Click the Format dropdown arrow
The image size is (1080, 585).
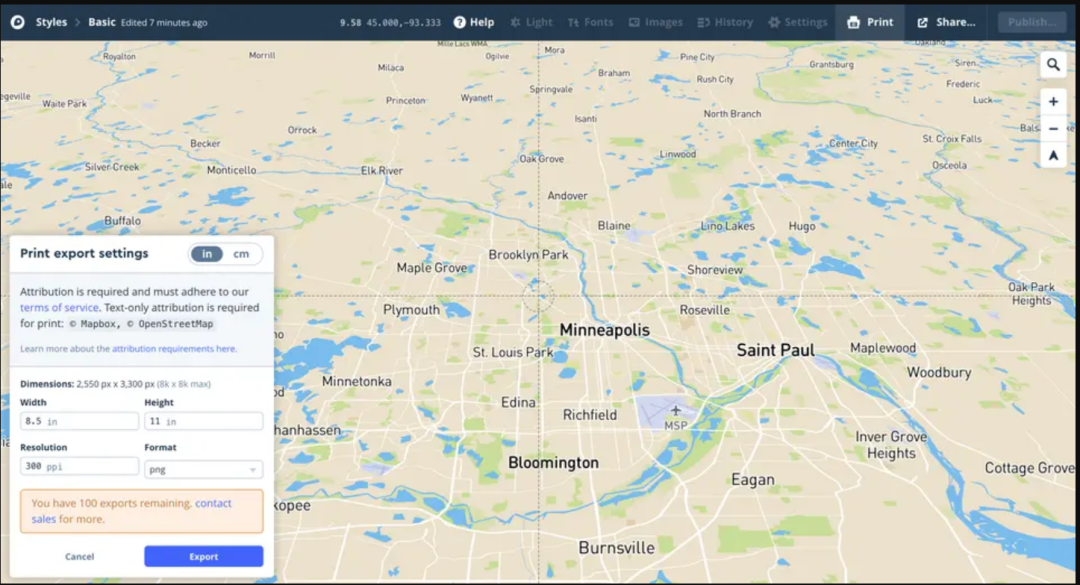(x=253, y=470)
